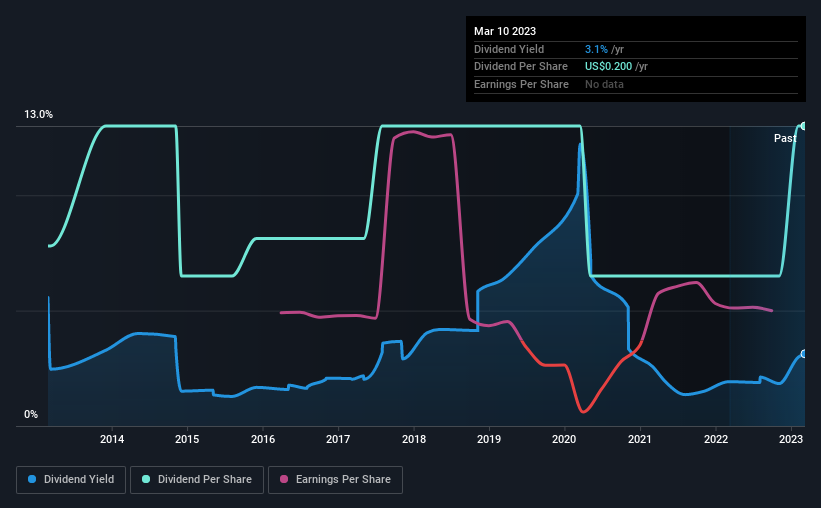
Task: Click the 13.0% y-axis label
Action: point(38,115)
